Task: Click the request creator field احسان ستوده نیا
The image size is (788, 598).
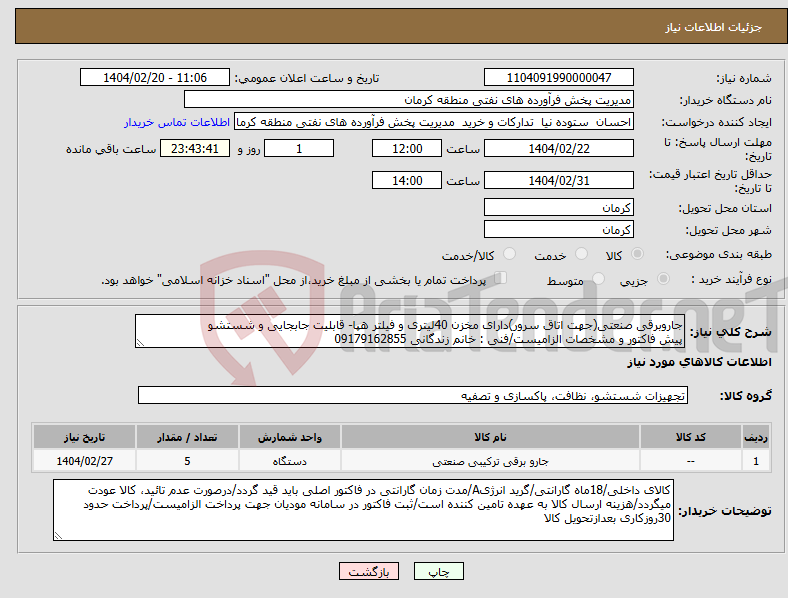Action: (434, 122)
